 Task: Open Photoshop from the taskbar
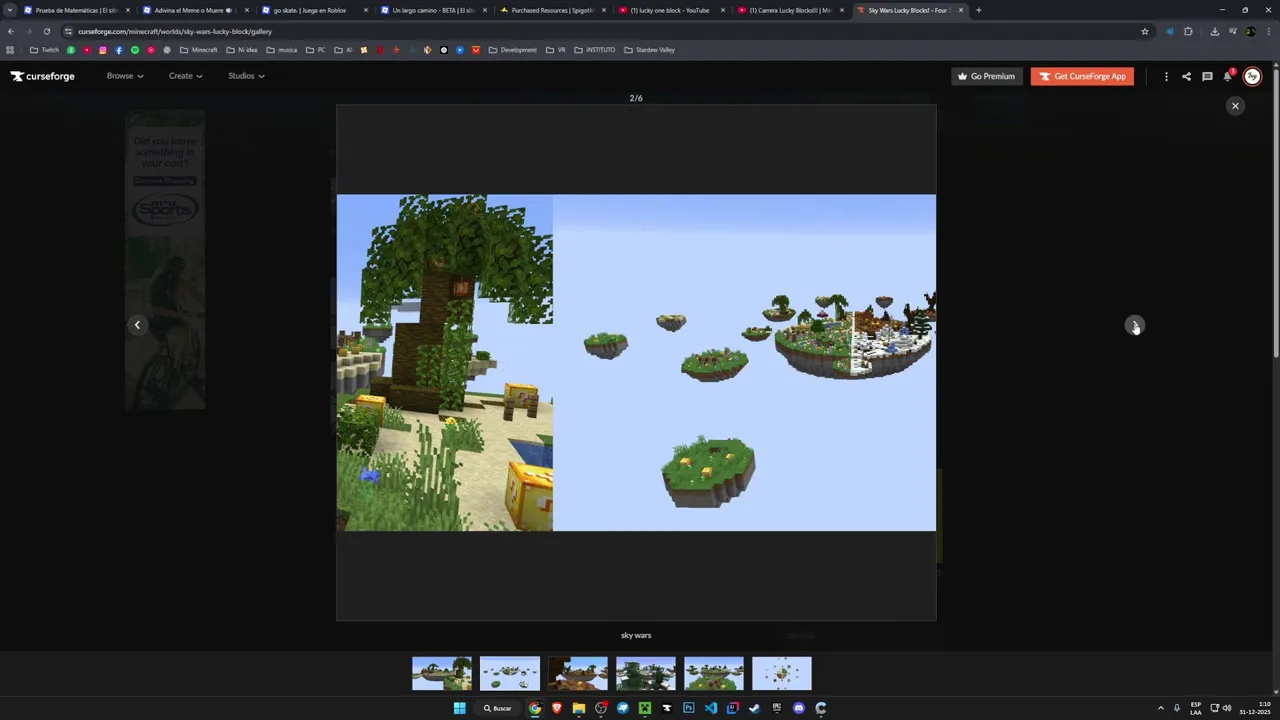(x=689, y=708)
